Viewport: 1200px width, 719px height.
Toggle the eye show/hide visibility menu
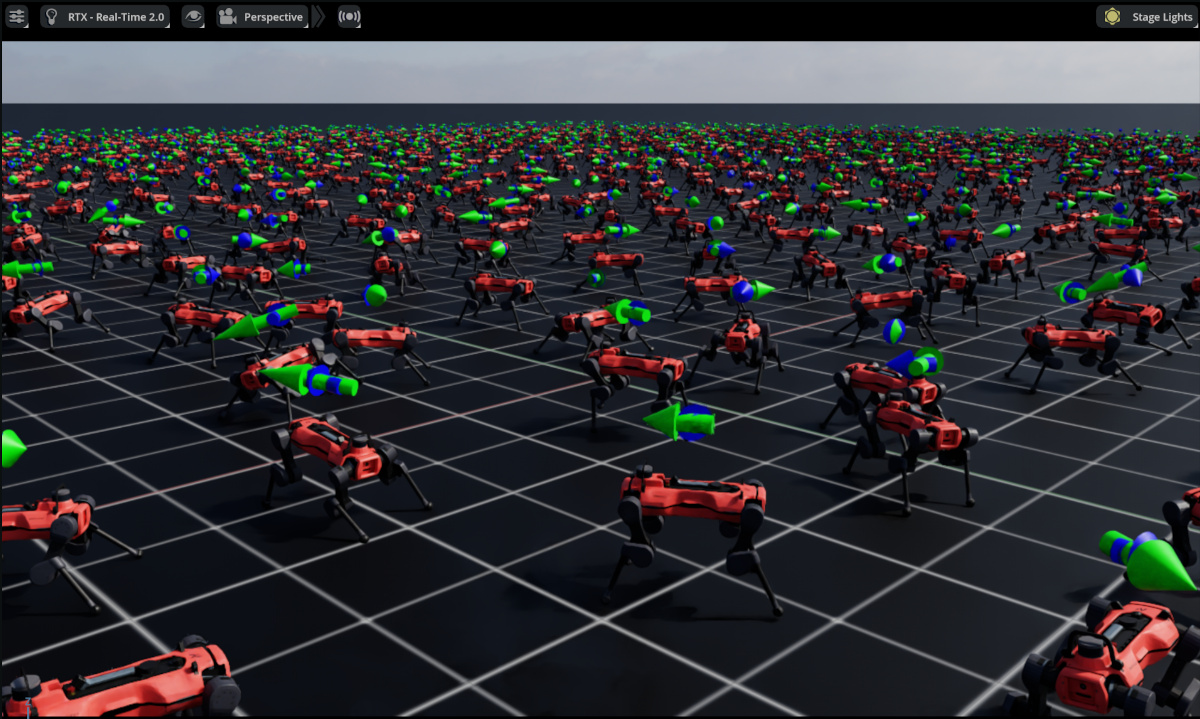pyautogui.click(x=193, y=17)
